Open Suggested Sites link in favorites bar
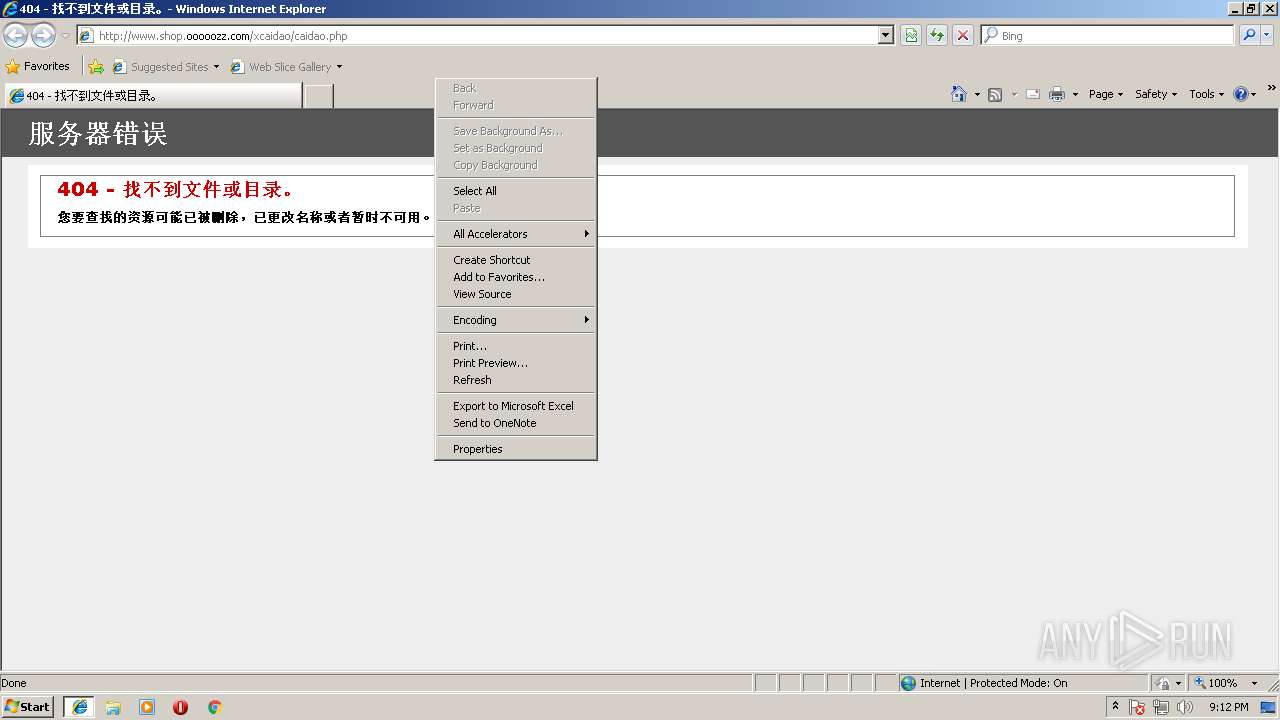1280x720 pixels. (x=166, y=67)
